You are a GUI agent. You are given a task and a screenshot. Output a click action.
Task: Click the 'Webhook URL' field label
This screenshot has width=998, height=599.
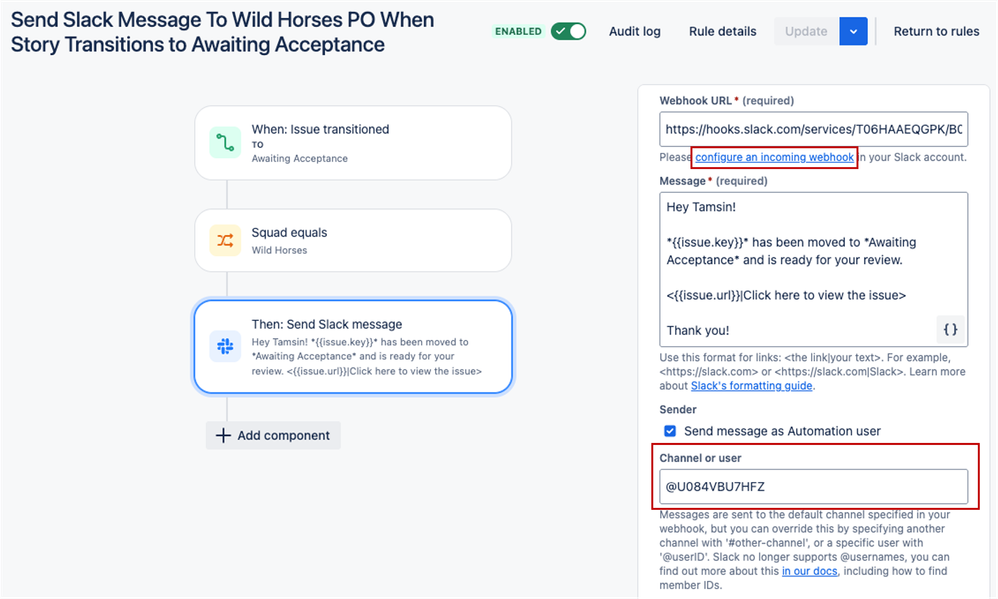tap(696, 101)
